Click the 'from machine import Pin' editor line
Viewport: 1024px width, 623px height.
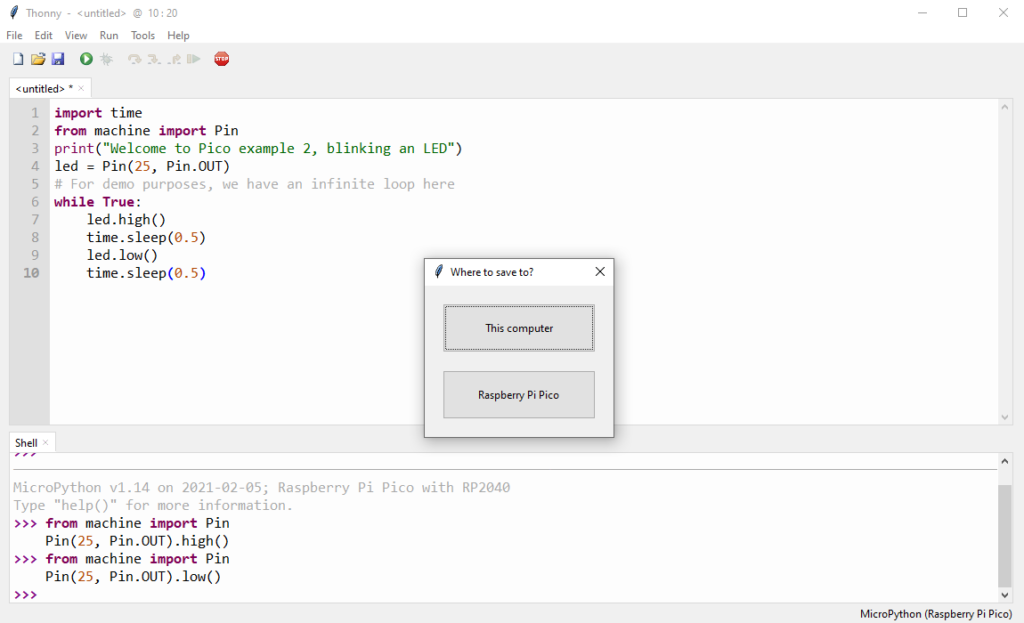click(146, 131)
